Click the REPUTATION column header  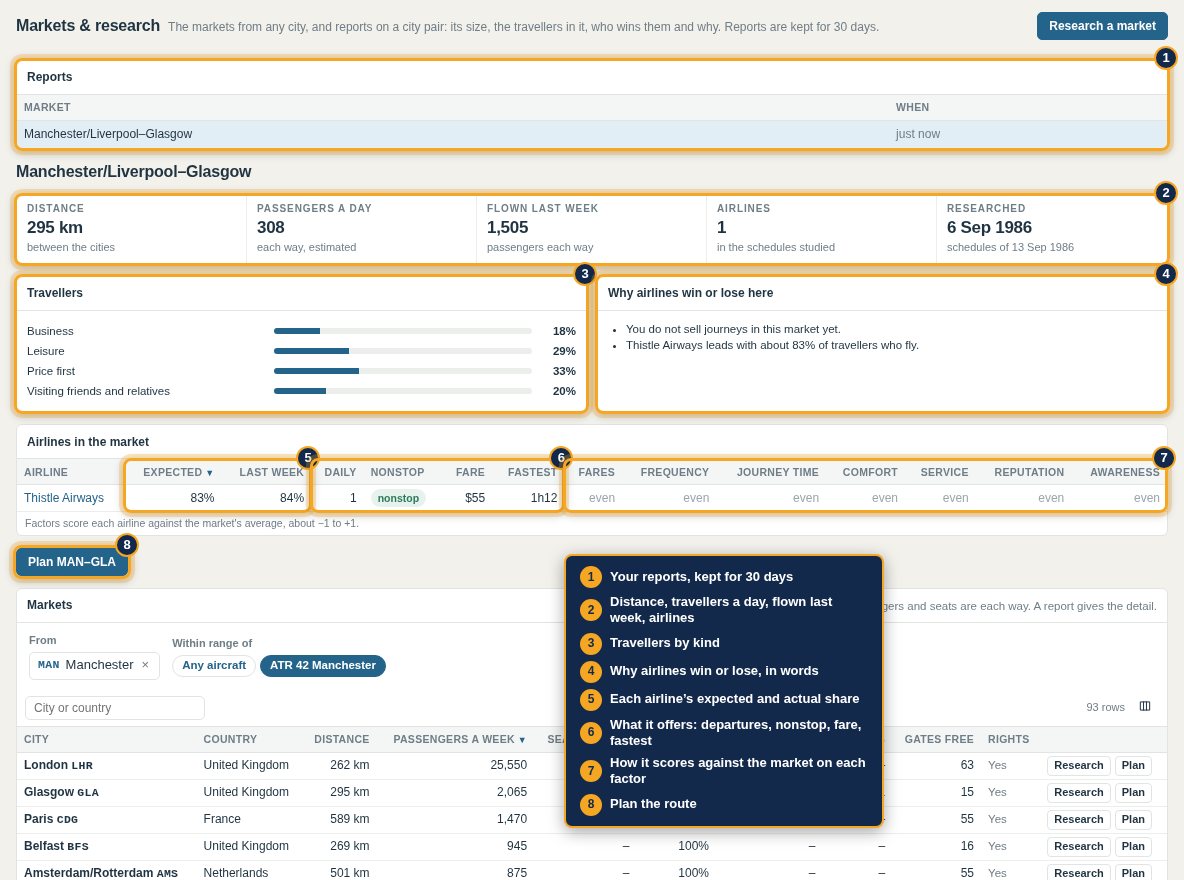pyautogui.click(x=1028, y=472)
